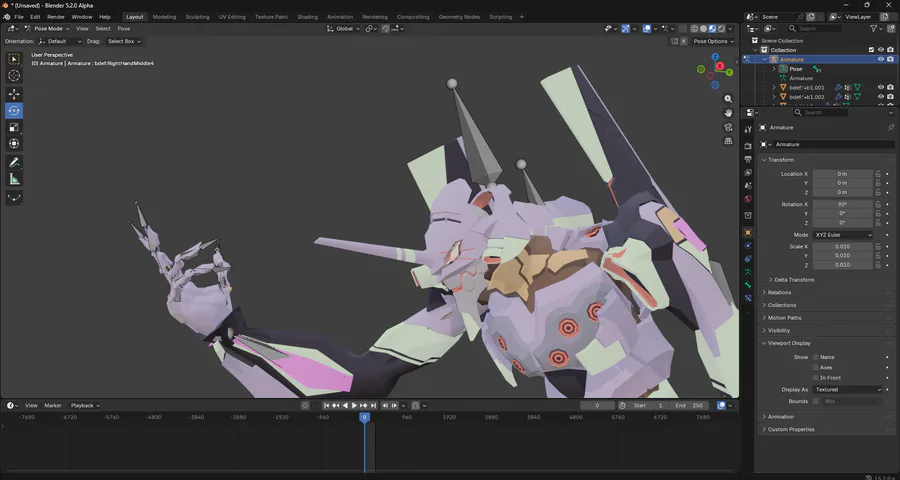Switch to the Animation workspace tab

pyautogui.click(x=340, y=17)
